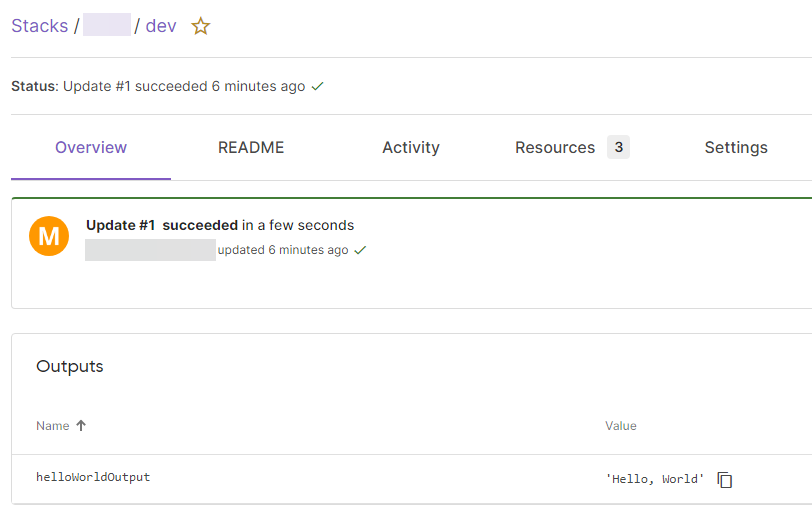Open the redacted project name breadcrumb
Screen dimensions: 812x522
click(x=107, y=26)
